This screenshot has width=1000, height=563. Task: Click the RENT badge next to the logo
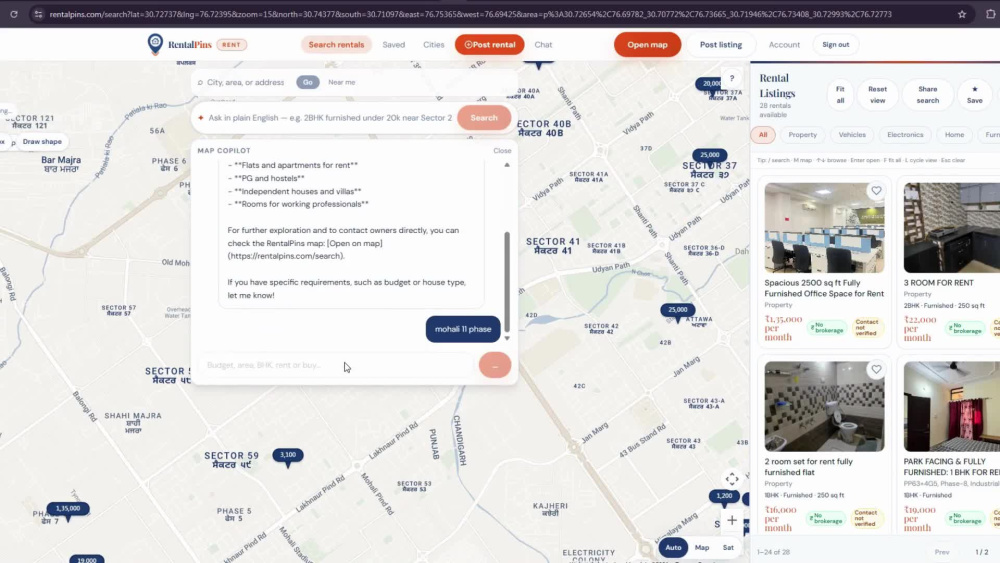[x=232, y=45]
